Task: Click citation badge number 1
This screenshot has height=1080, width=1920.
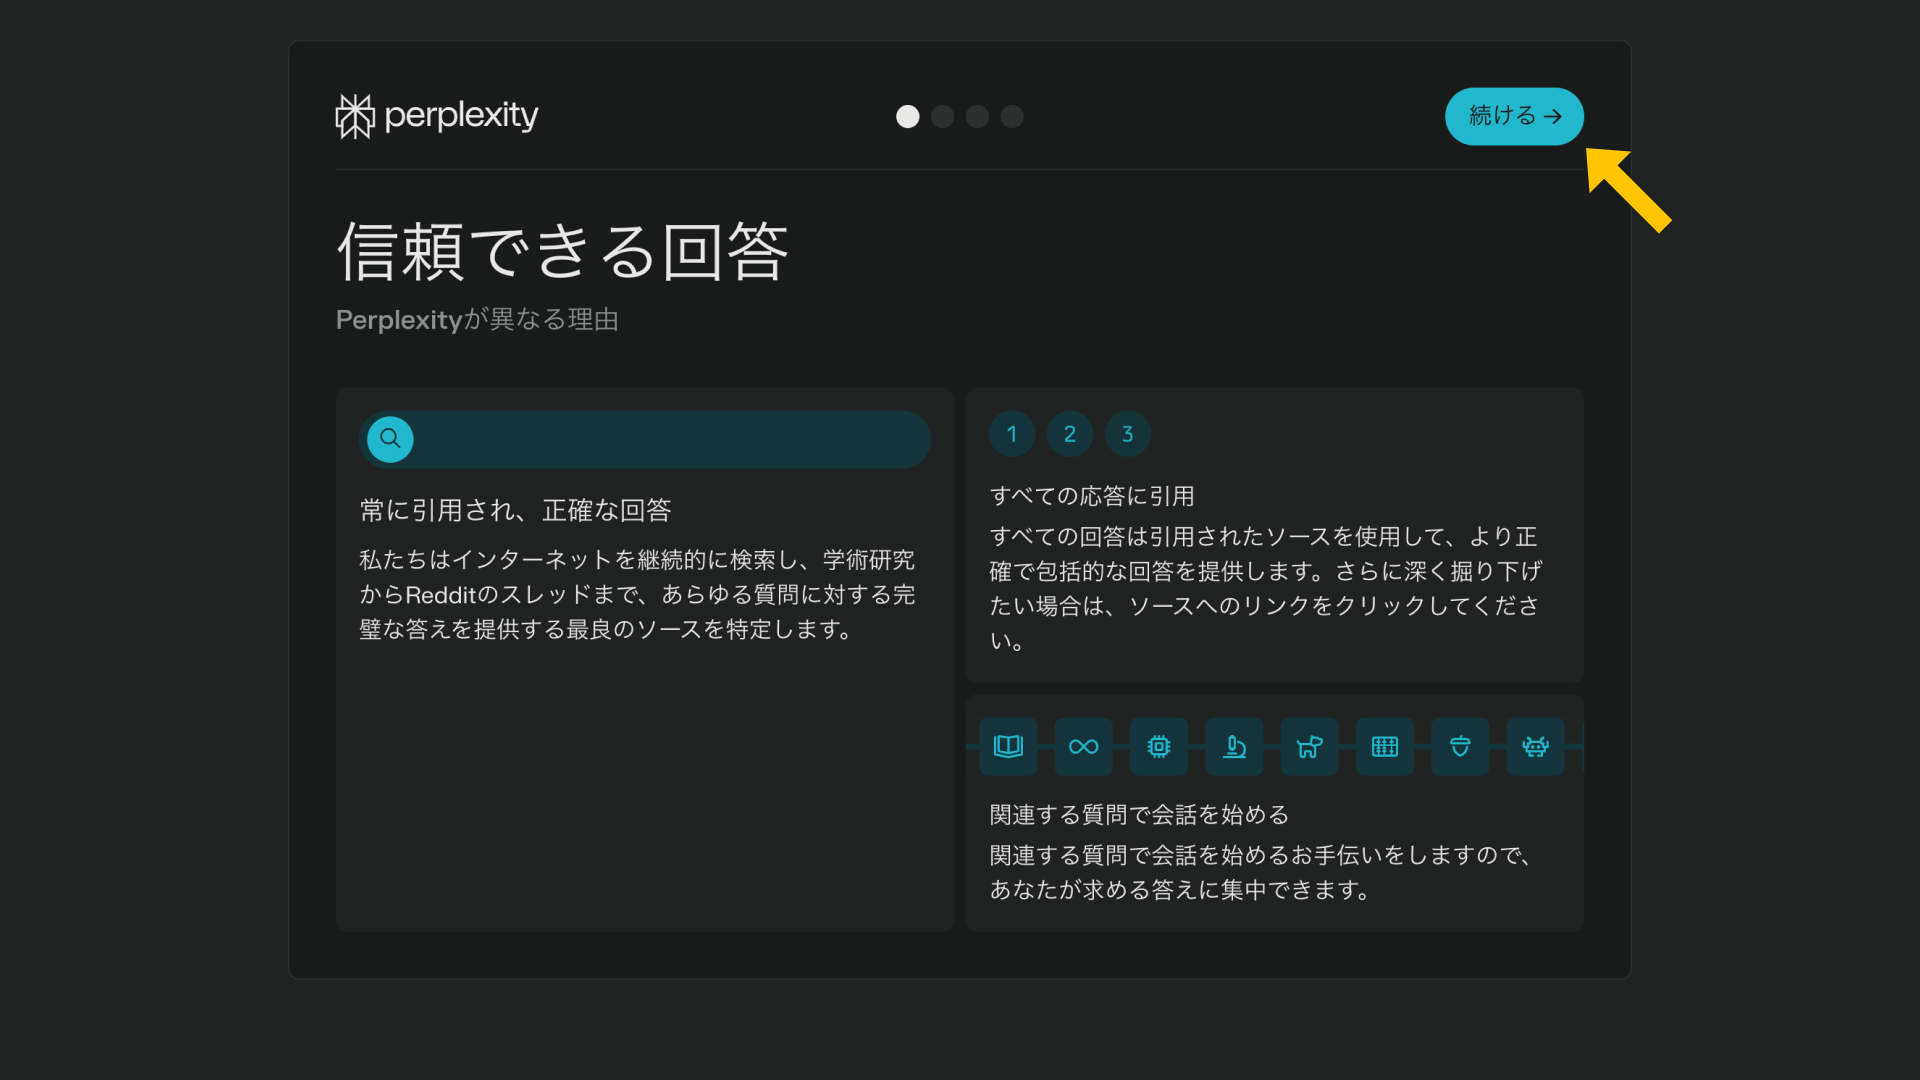Action: point(1011,434)
